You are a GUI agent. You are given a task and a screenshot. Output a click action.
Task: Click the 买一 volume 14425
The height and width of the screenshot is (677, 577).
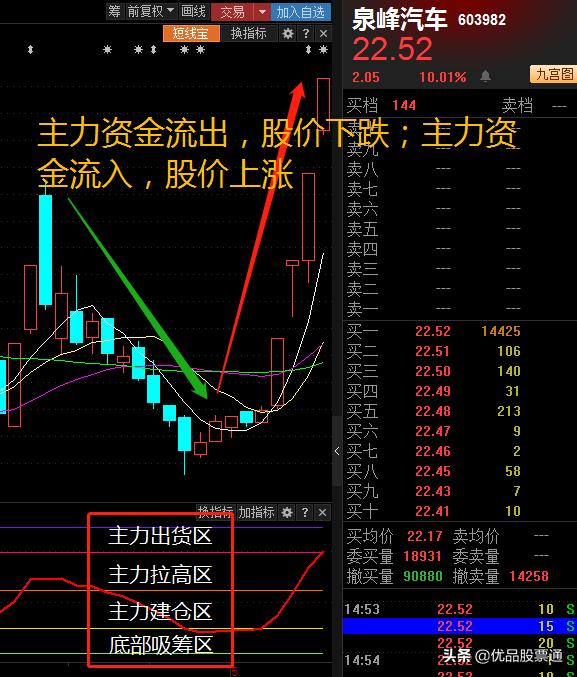click(x=501, y=331)
